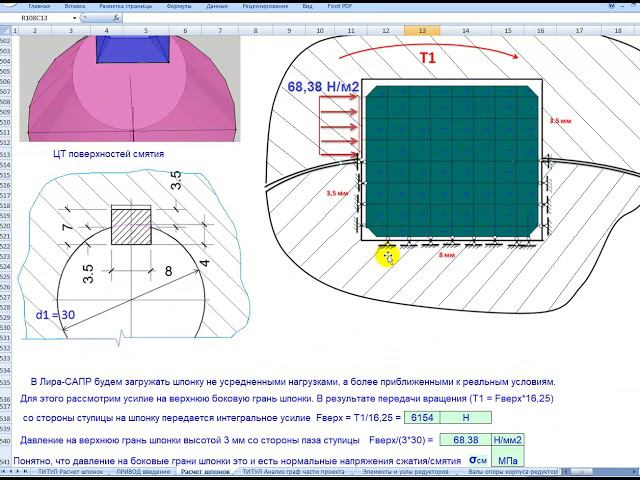Click previous sheet navigation arrow
The width and height of the screenshot is (640, 480).
pyautogui.click(x=11, y=471)
